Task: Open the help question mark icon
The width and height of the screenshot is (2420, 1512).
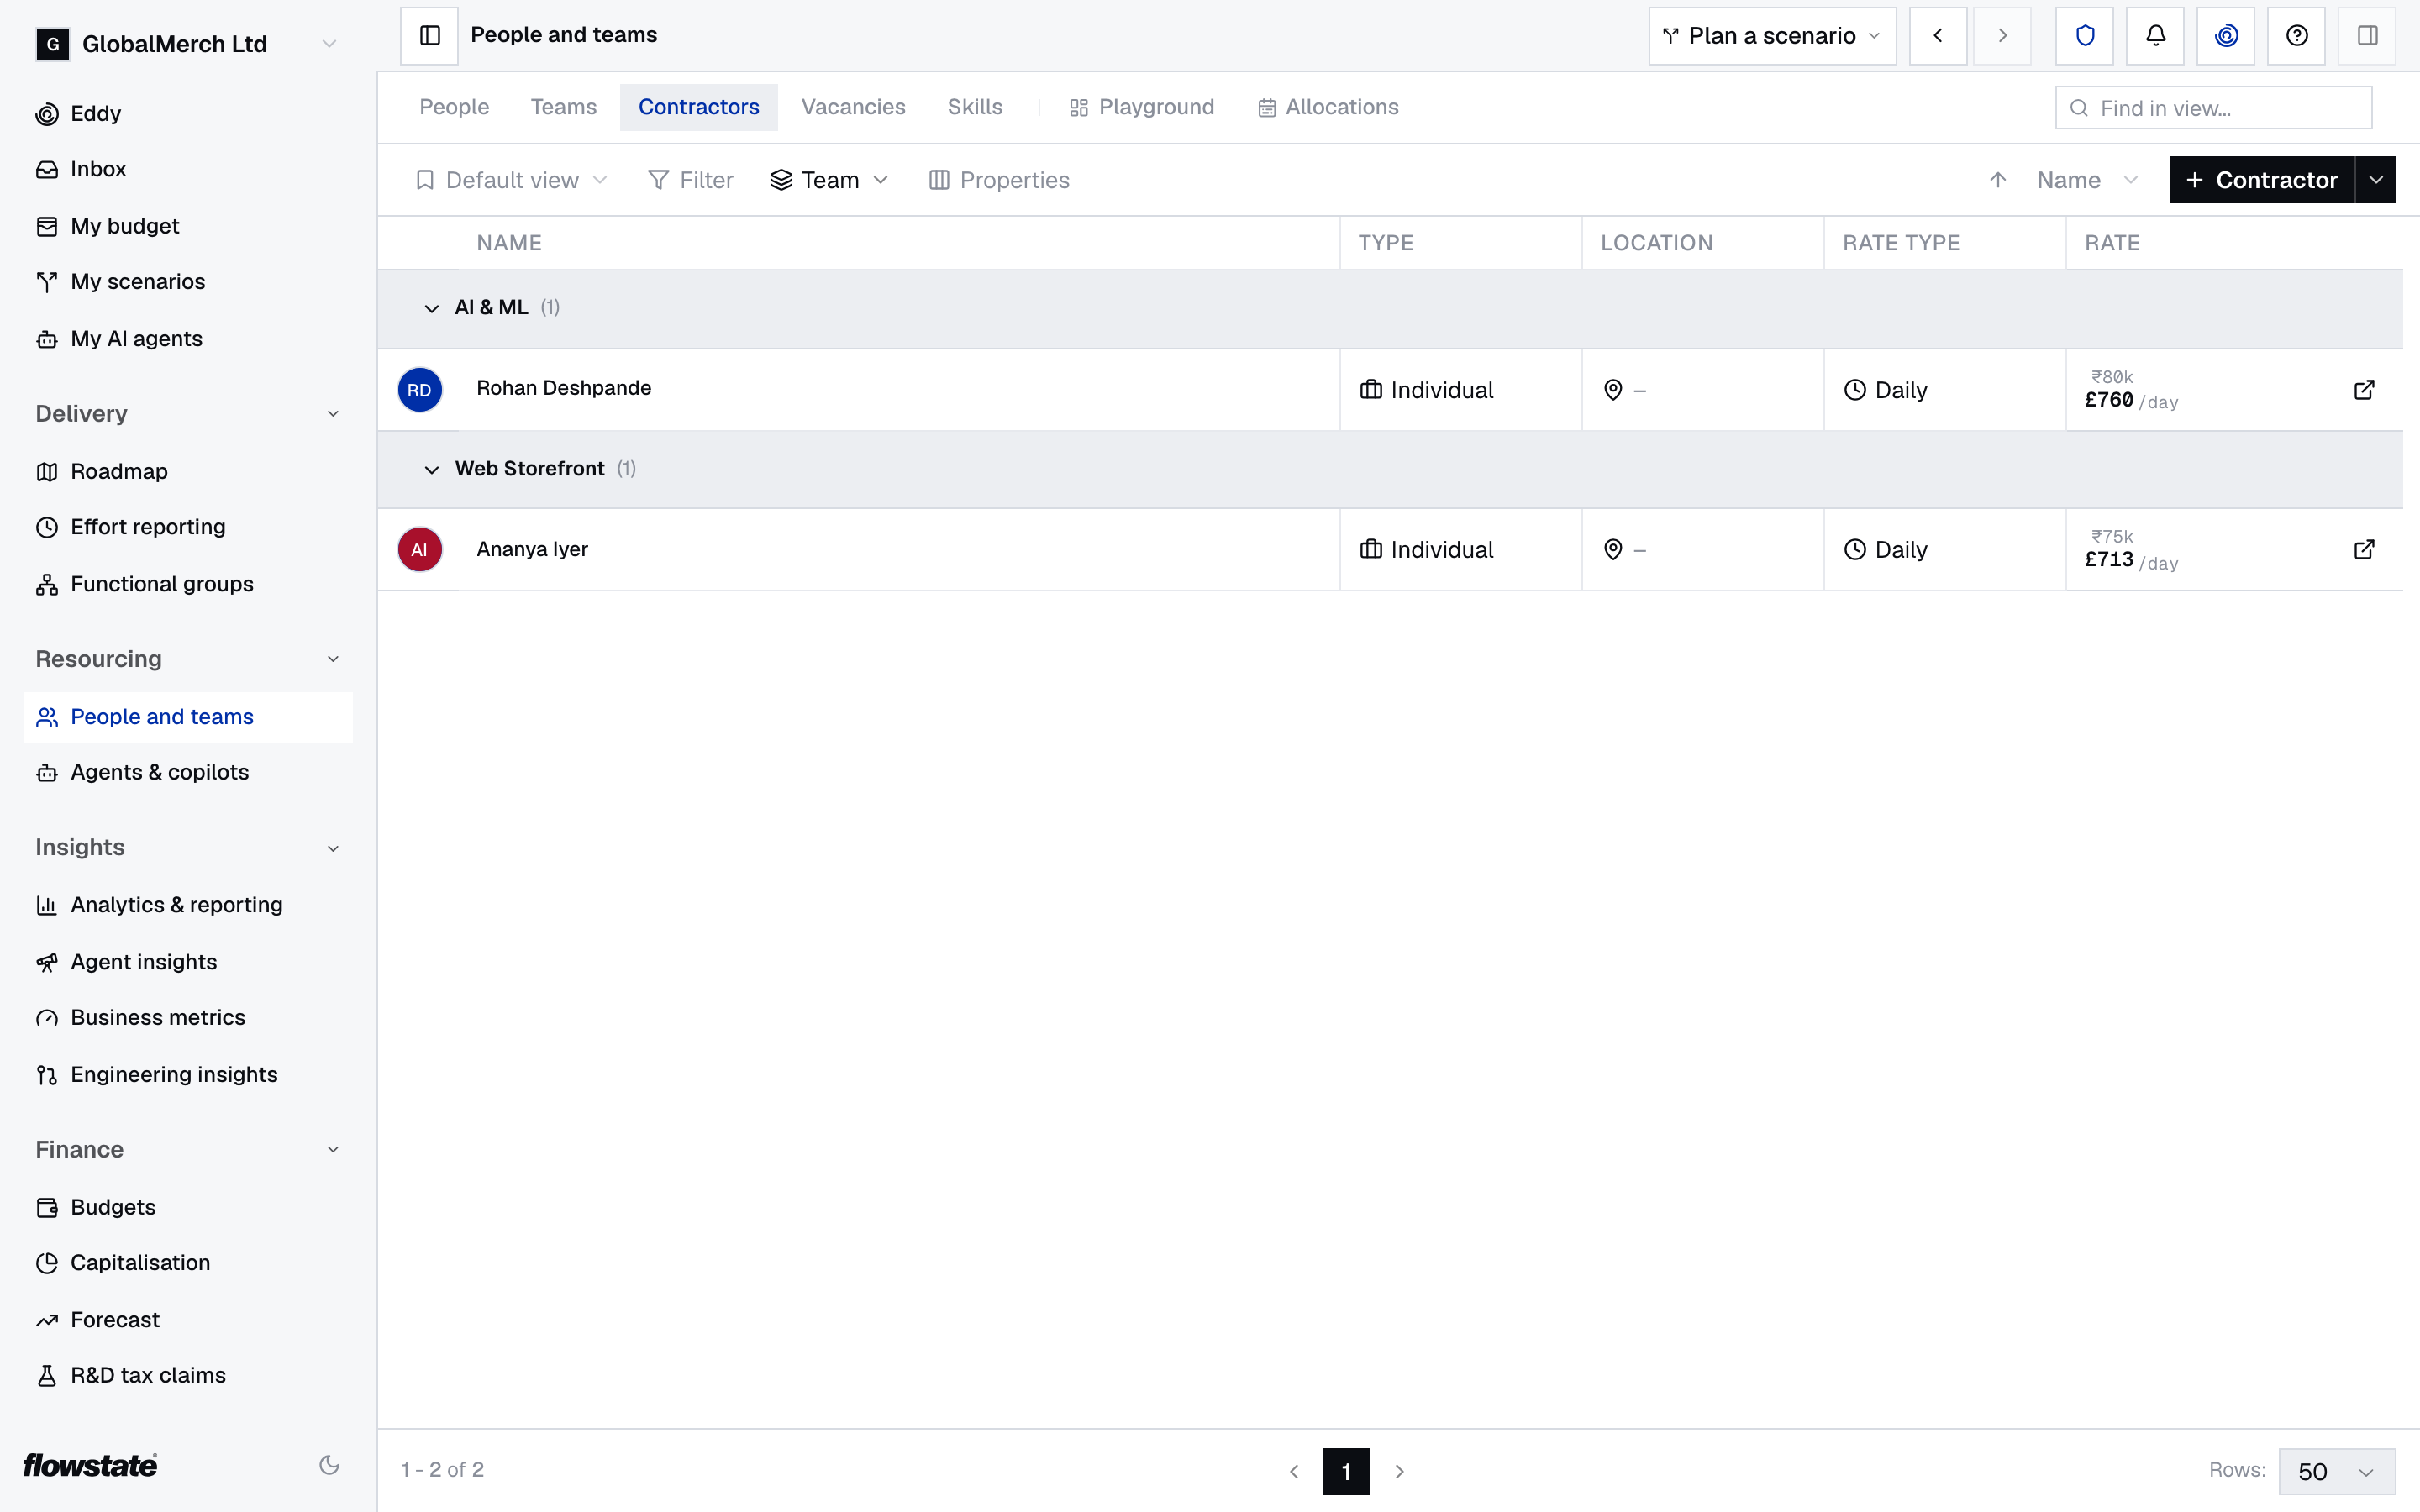Action: coord(2297,36)
